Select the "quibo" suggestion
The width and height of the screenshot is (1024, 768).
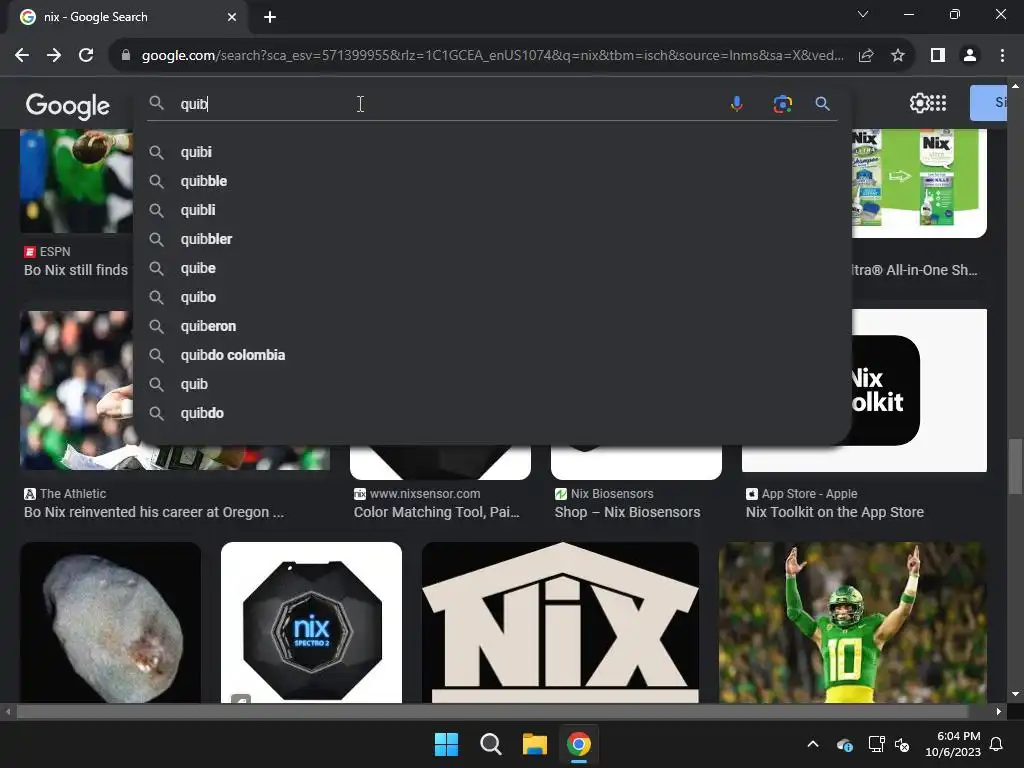click(x=492, y=297)
